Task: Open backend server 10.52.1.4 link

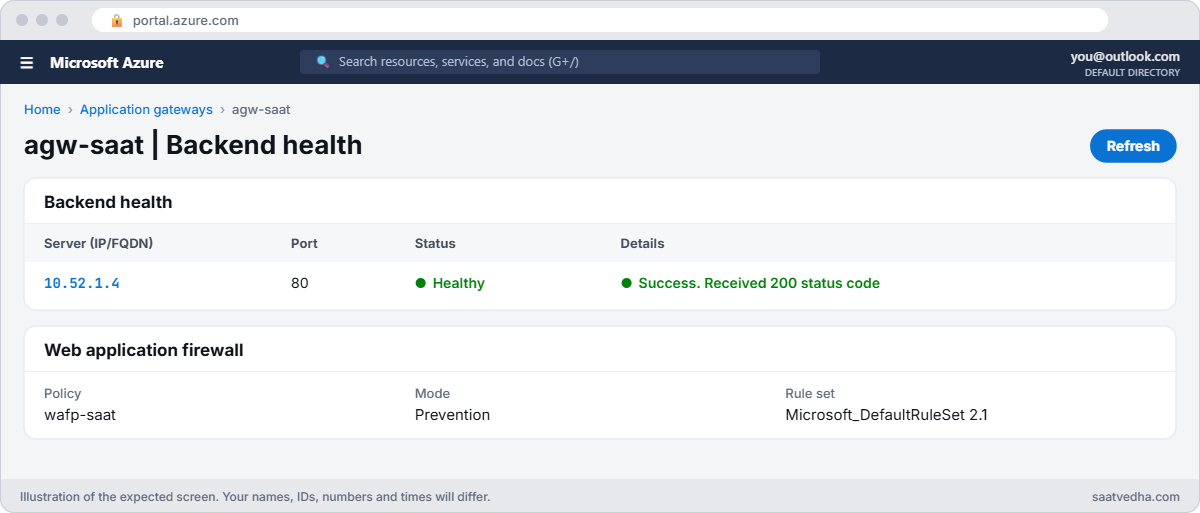Action: click(x=82, y=283)
